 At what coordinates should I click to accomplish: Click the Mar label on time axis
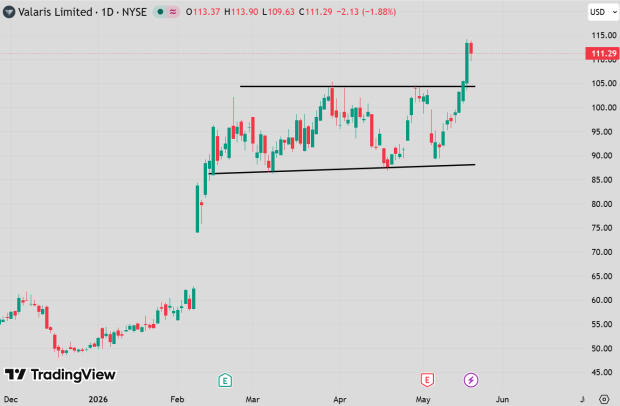[252, 399]
